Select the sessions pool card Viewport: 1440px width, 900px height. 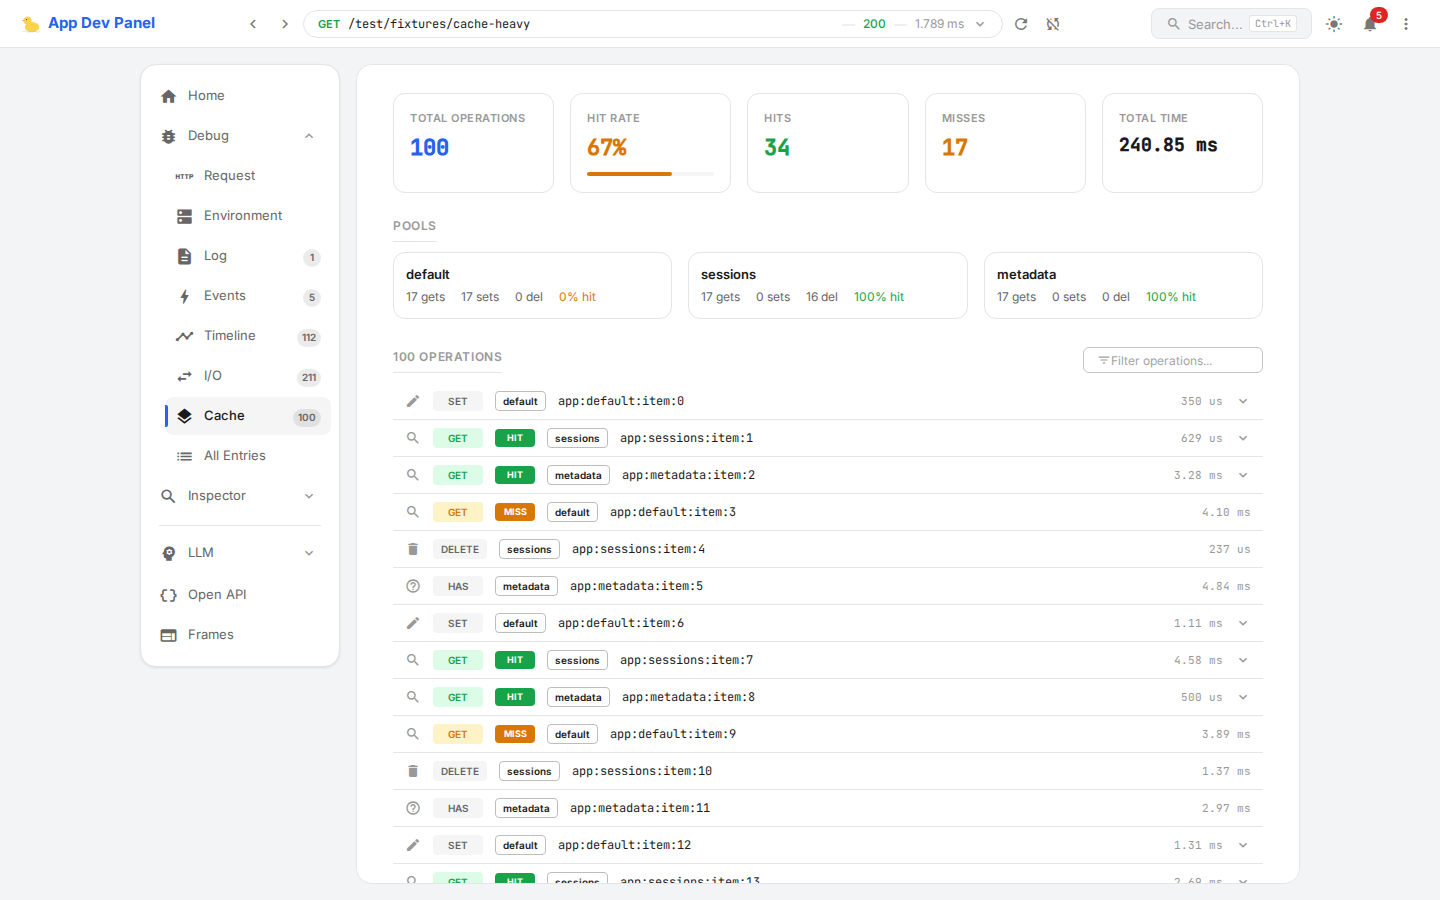point(827,286)
